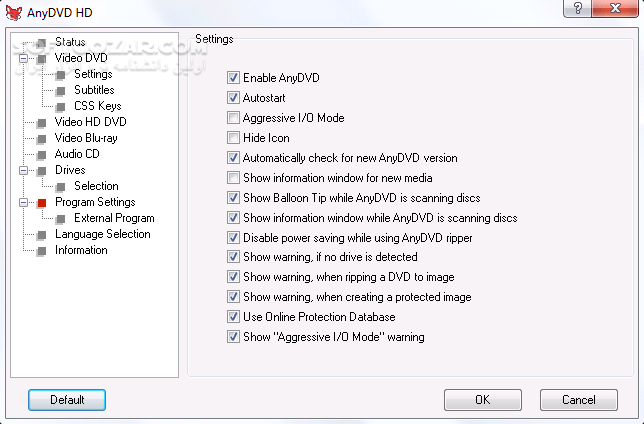Viewport: 644px width, 424px height.
Task: Check the Hide Icon option
Action: point(234,137)
